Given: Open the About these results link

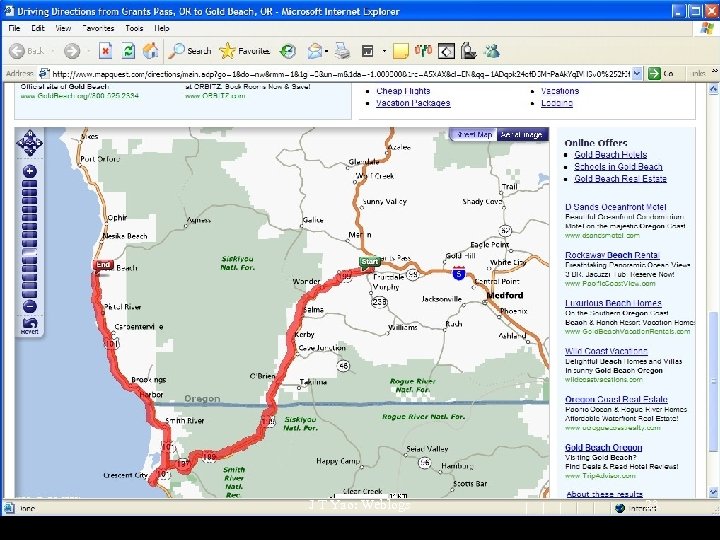Looking at the screenshot, I should [x=604, y=494].
